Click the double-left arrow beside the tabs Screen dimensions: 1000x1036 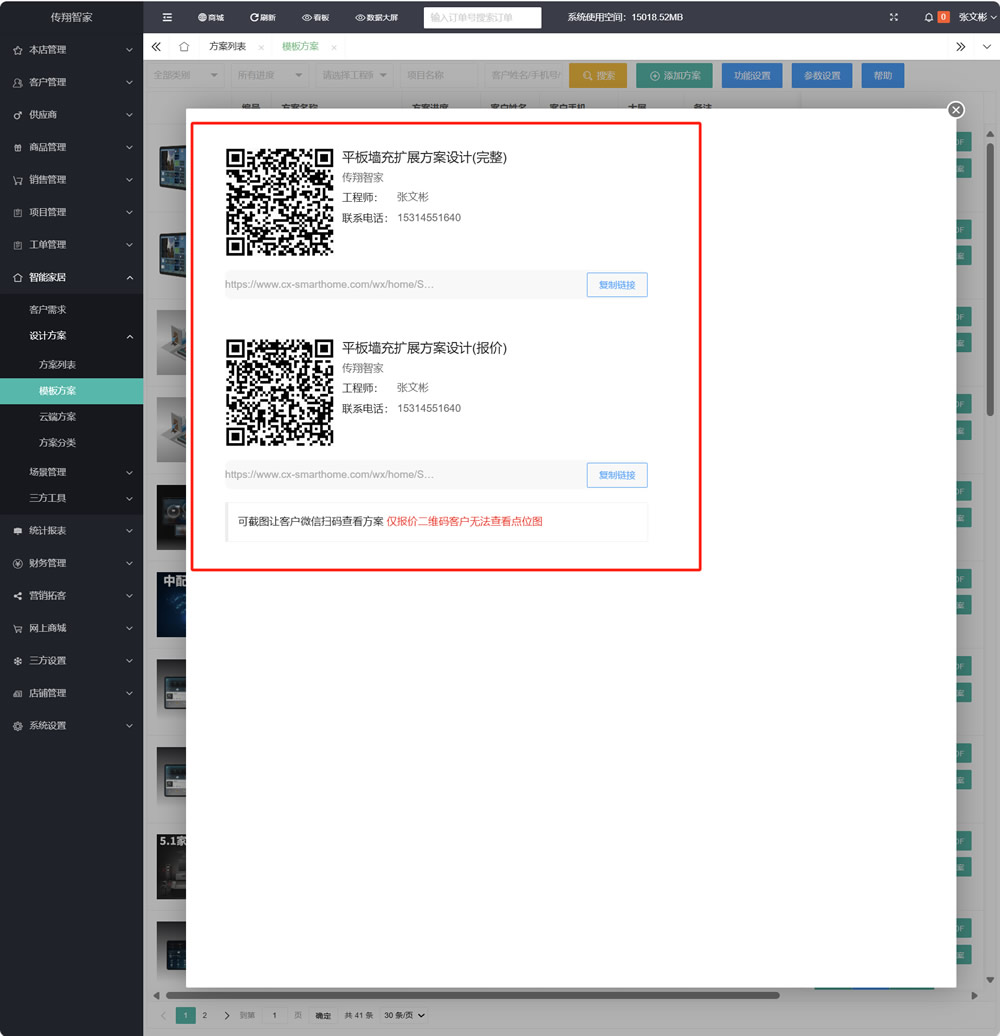[156, 46]
